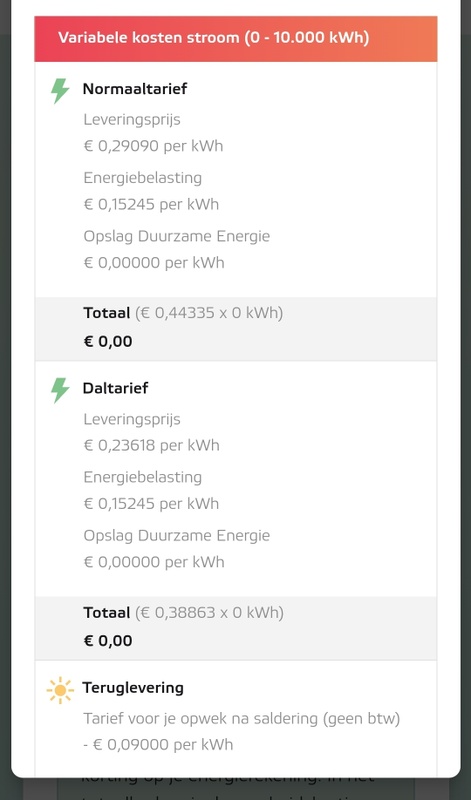
Task: Click the Daltarief leveringsprijs € 0,23618 value
Action: tap(152, 445)
